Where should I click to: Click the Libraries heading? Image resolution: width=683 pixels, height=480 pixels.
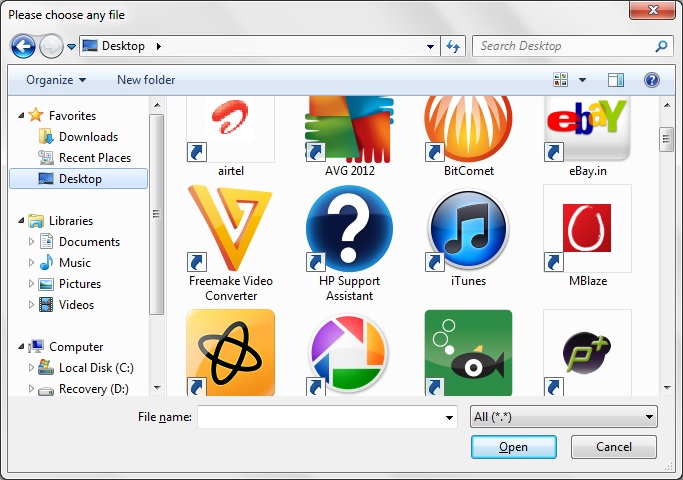61,221
